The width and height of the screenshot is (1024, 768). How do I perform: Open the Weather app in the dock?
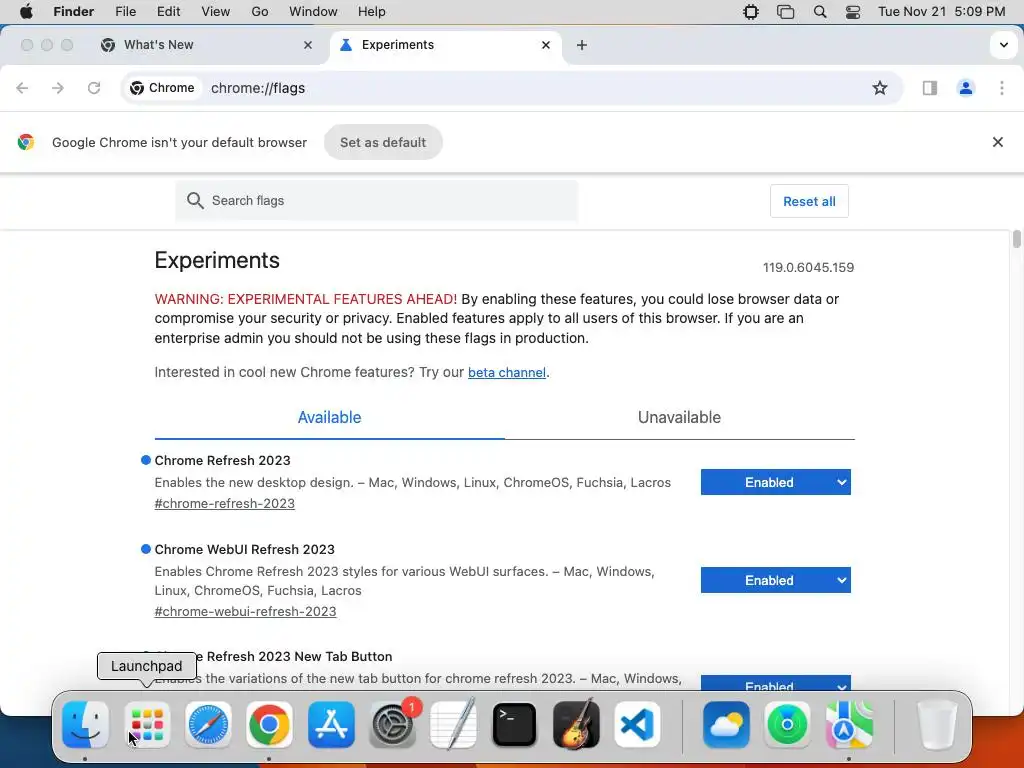click(726, 724)
